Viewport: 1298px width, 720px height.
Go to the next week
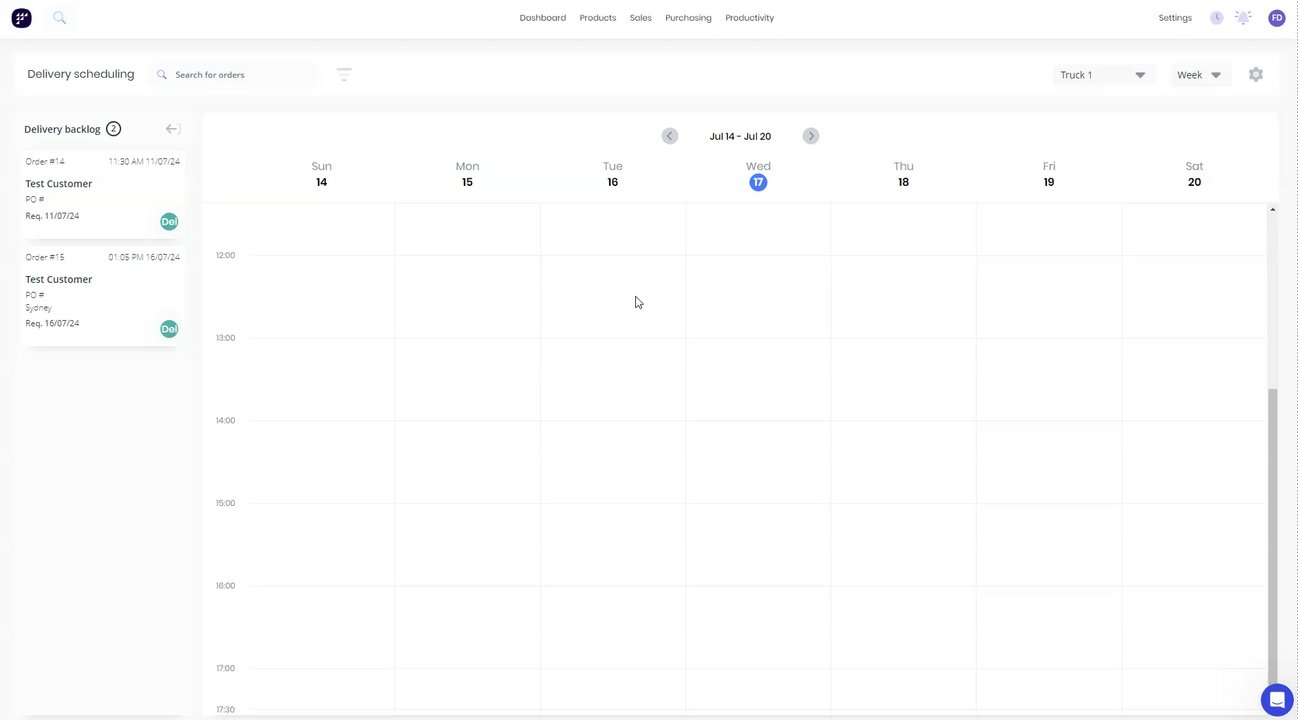point(811,136)
